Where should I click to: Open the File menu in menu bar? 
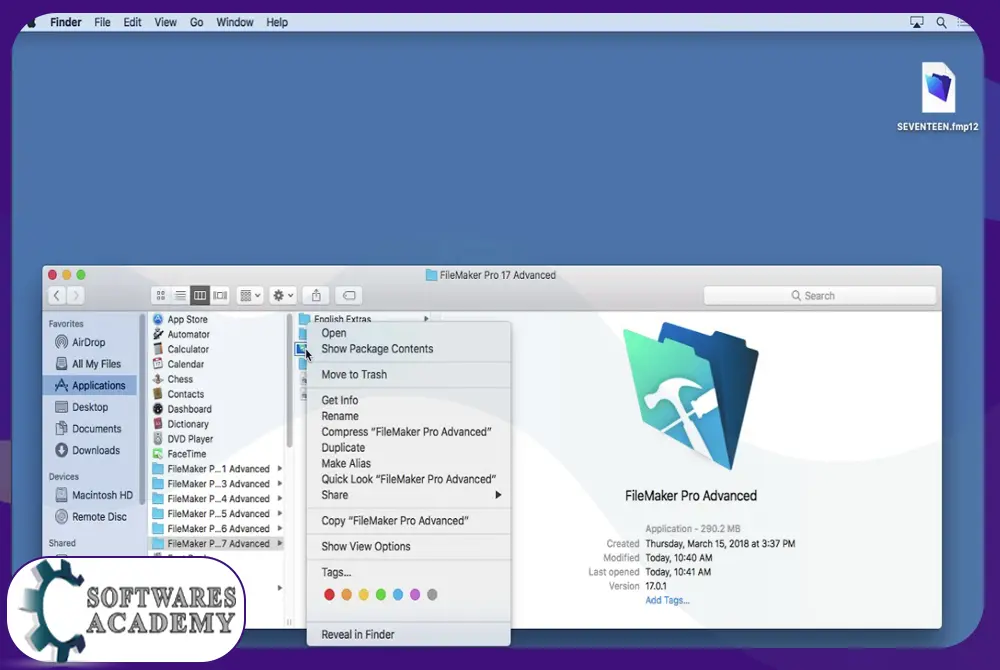pyautogui.click(x=102, y=22)
